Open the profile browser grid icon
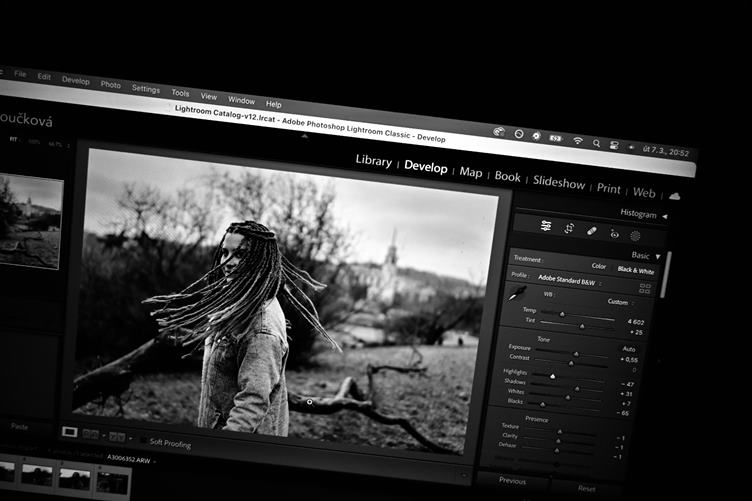The height and width of the screenshot is (501, 752). [x=645, y=288]
